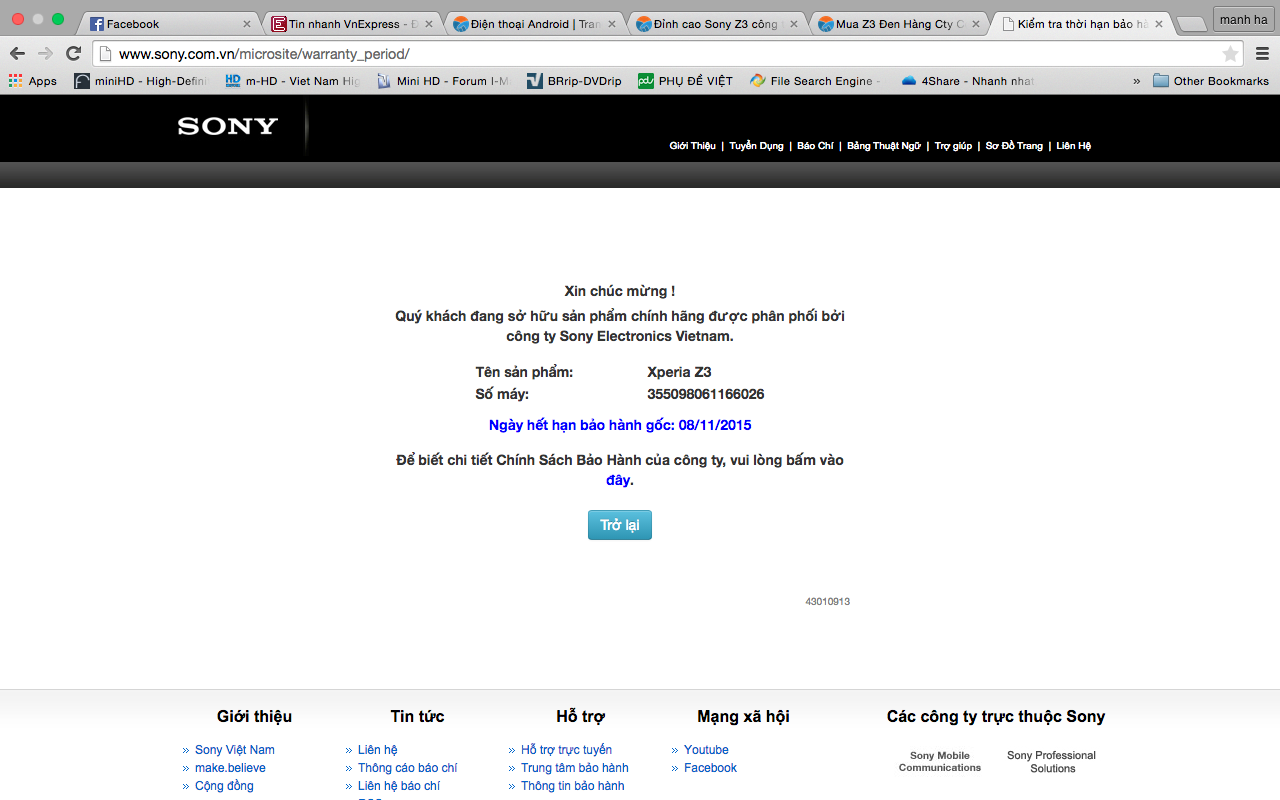Click the Sony logo
This screenshot has height=800, width=1280.
click(x=228, y=126)
